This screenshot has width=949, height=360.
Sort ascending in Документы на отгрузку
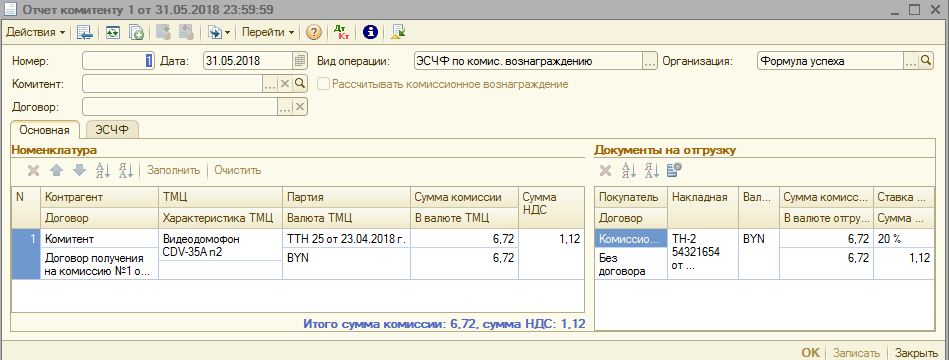tap(629, 171)
